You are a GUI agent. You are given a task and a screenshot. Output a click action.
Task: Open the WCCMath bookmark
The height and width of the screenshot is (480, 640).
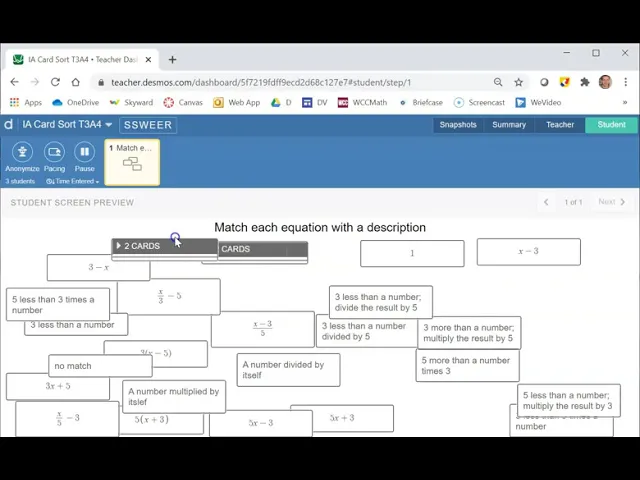362,102
